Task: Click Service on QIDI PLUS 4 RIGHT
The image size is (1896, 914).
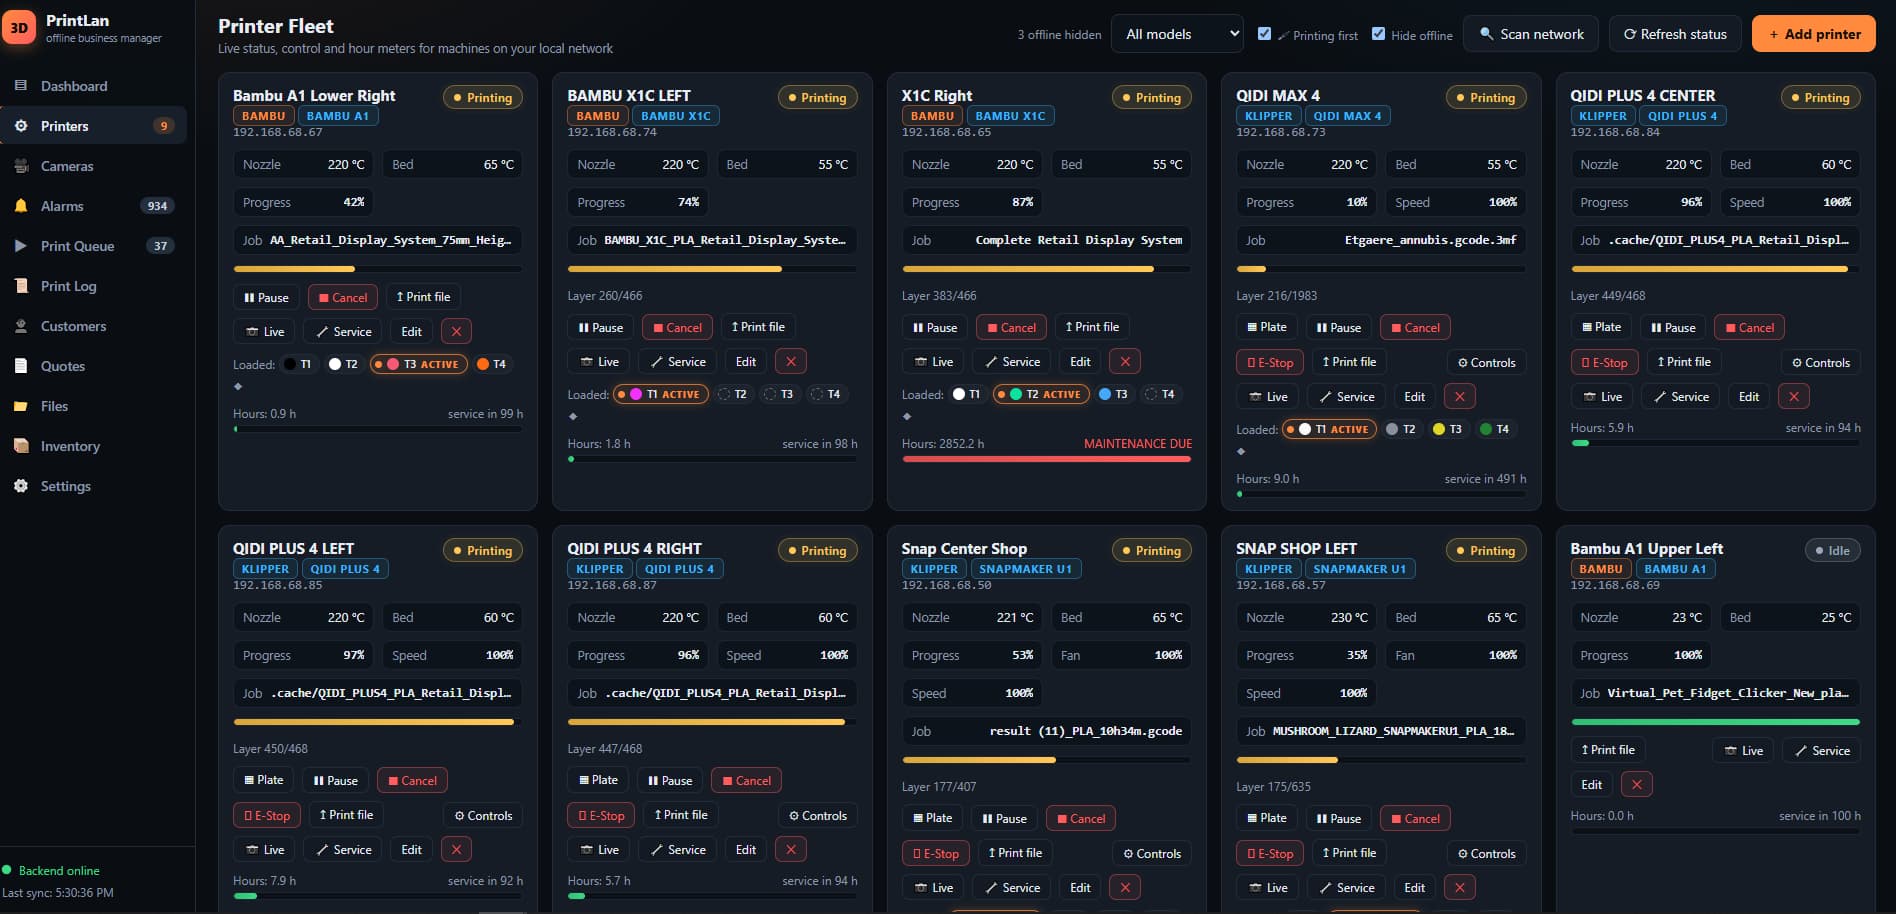Action: (678, 849)
